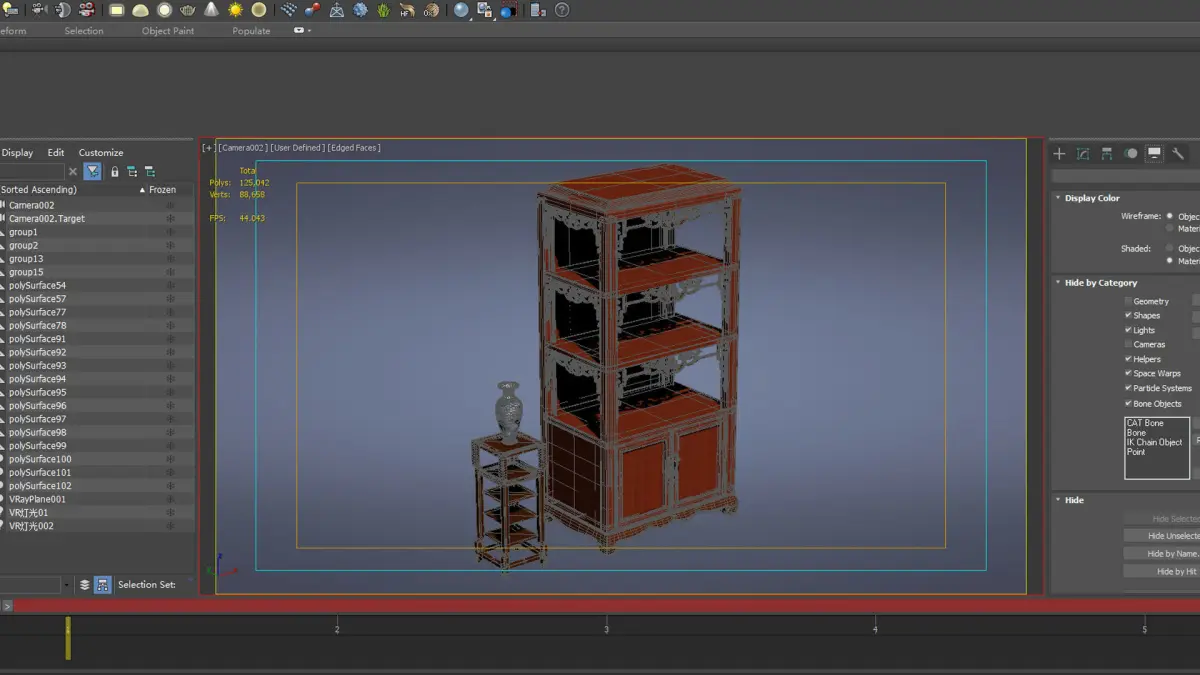
Task: Switch to the Modify panel icon
Action: pyautogui.click(x=1083, y=154)
